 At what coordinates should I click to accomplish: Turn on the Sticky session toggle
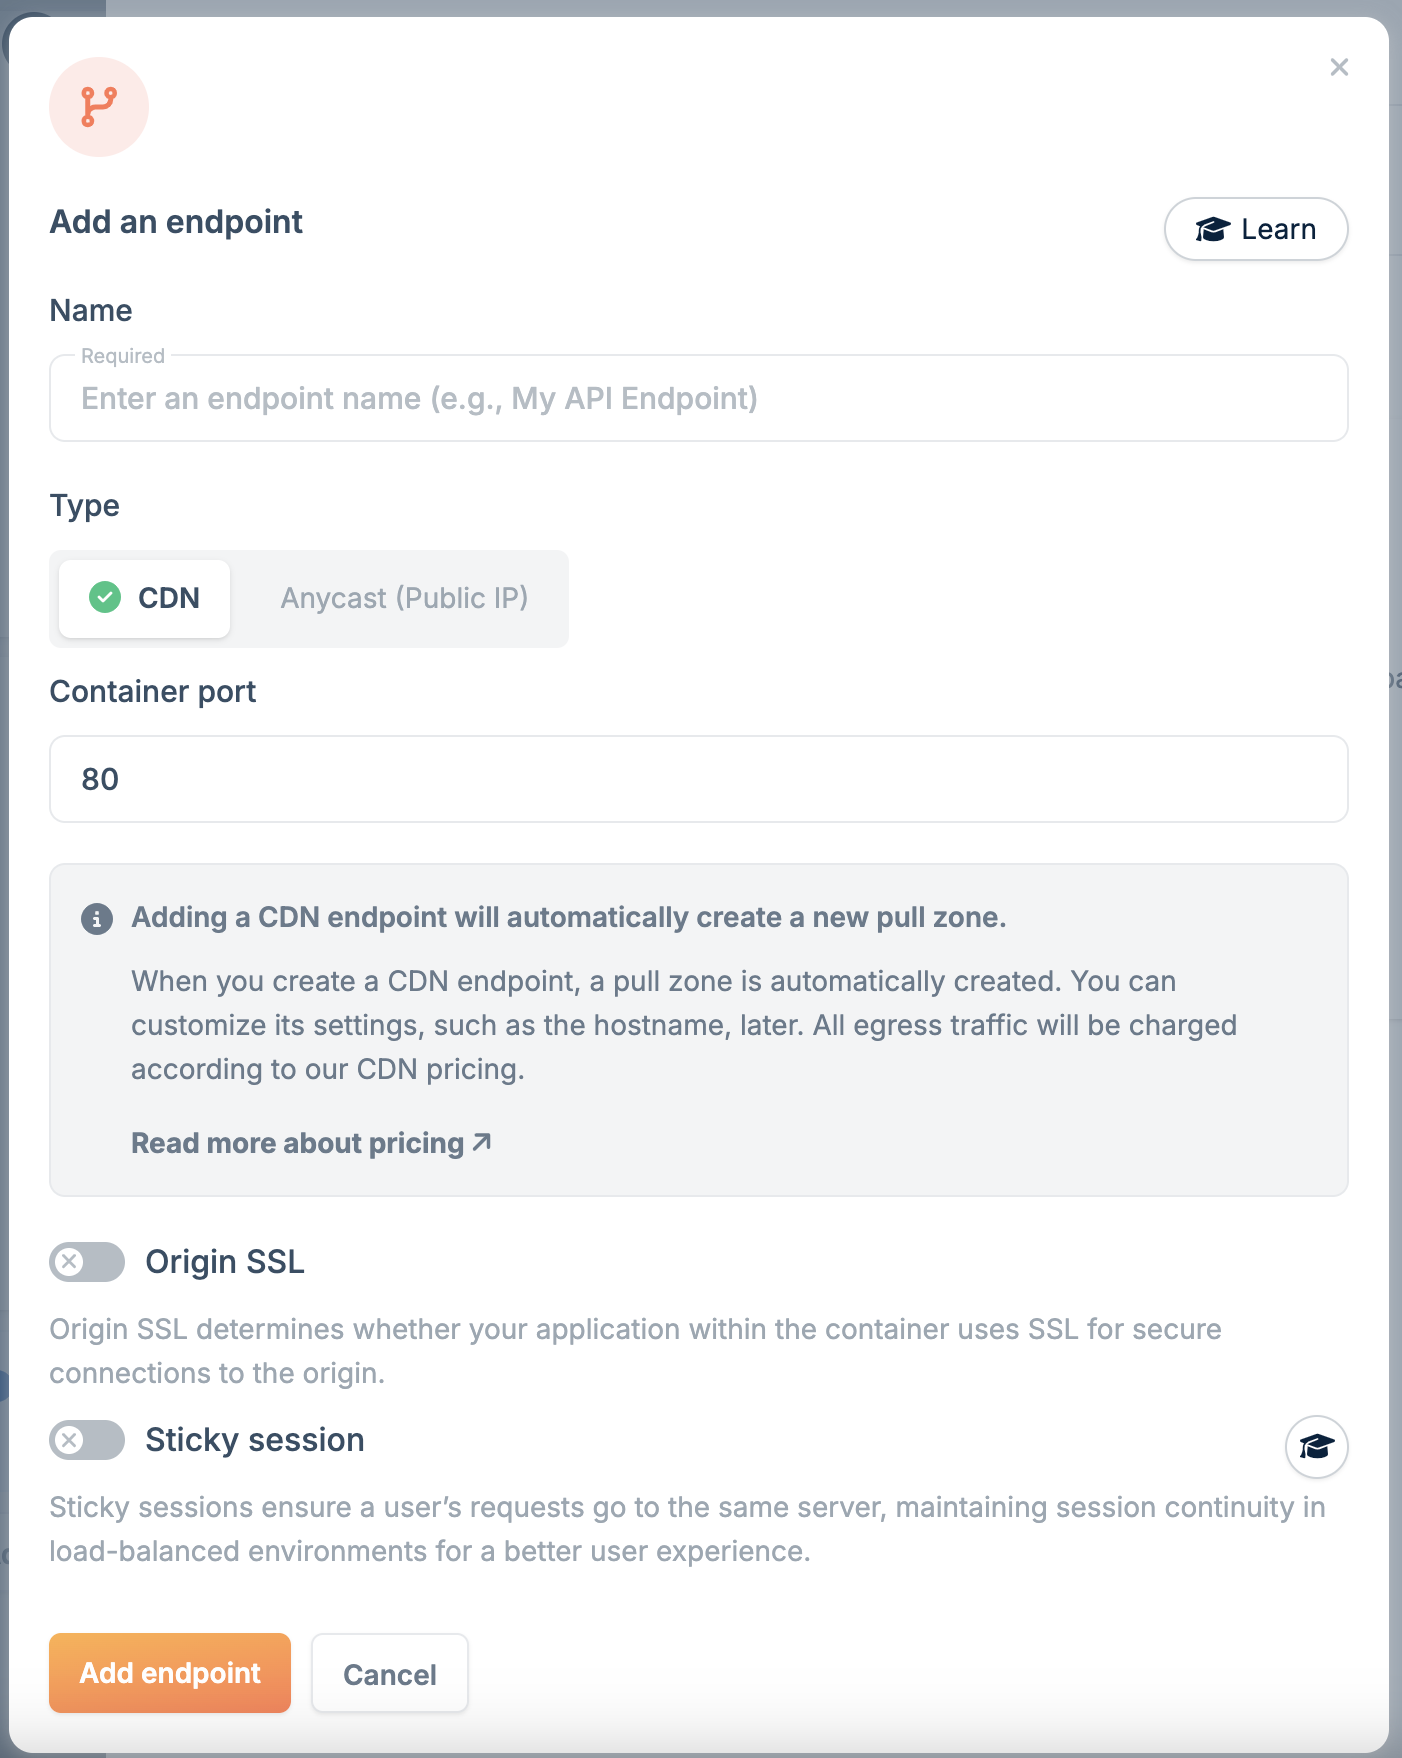tap(87, 1440)
